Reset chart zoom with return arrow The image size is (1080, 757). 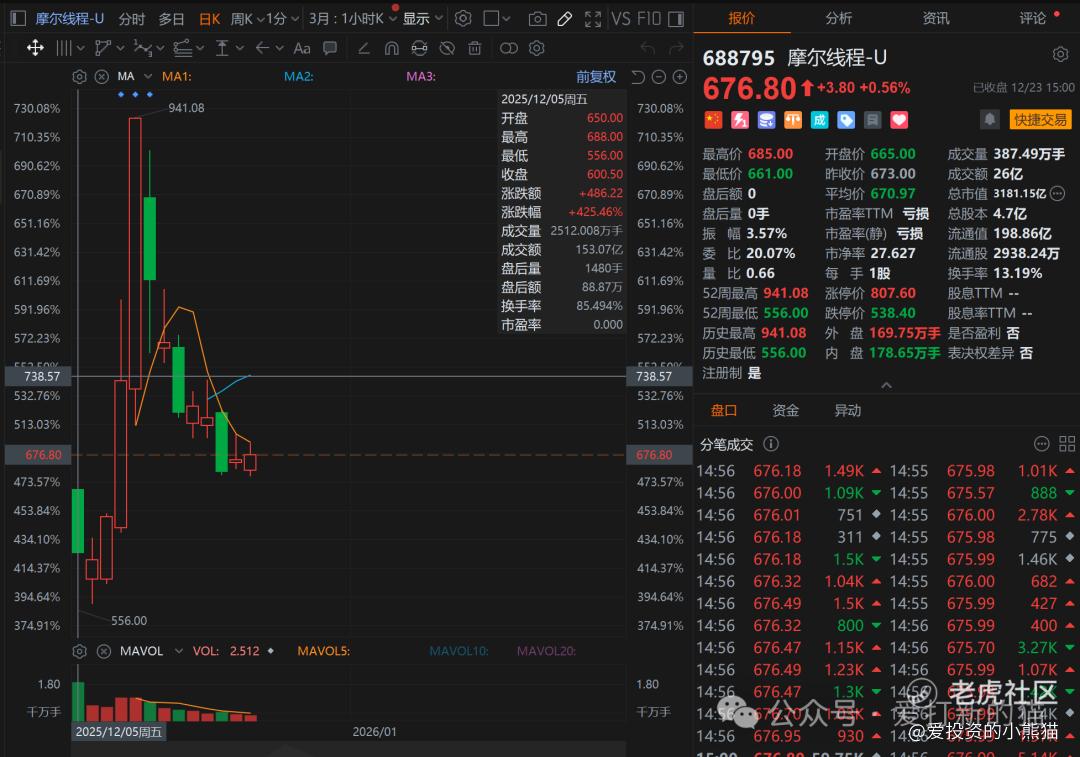click(x=638, y=76)
